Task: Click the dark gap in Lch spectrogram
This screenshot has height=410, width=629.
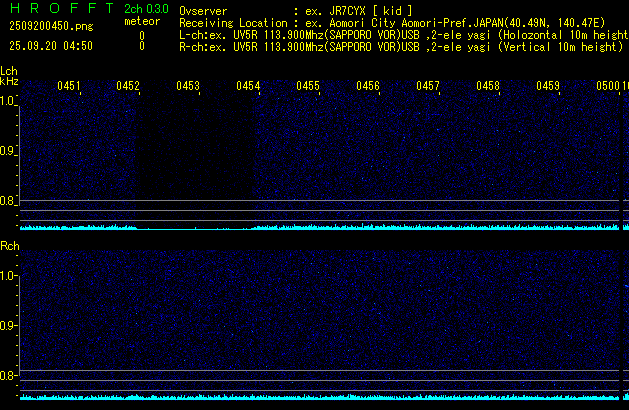Action: (x=195, y=150)
